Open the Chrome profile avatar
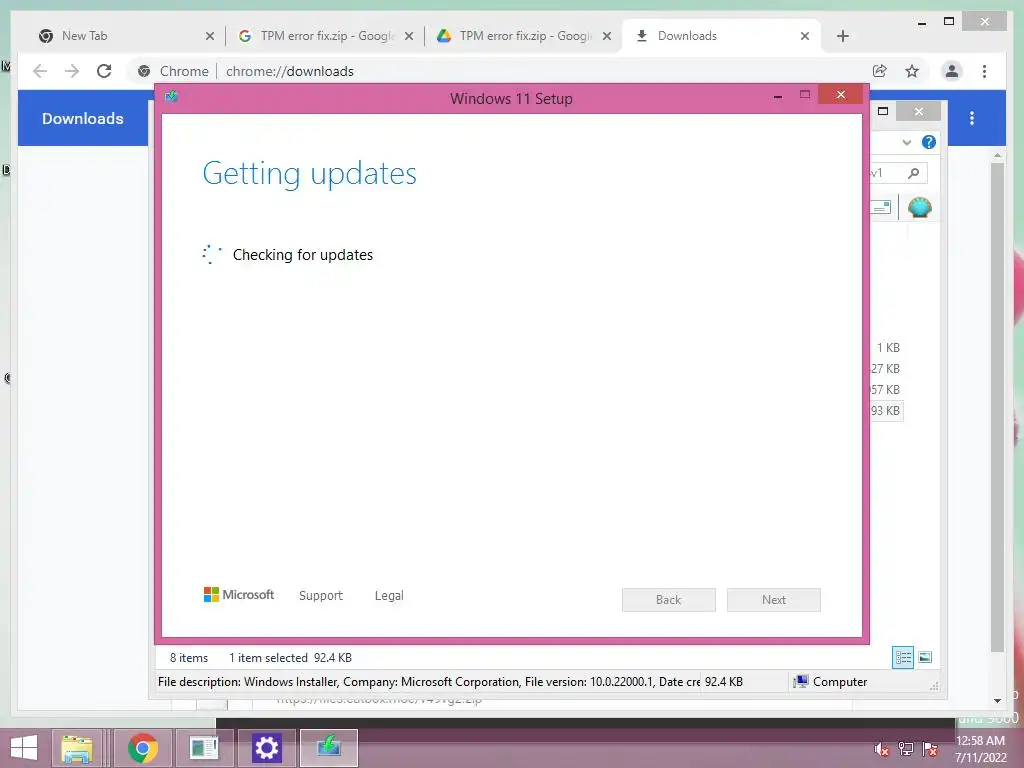Image resolution: width=1024 pixels, height=768 pixels. click(952, 71)
